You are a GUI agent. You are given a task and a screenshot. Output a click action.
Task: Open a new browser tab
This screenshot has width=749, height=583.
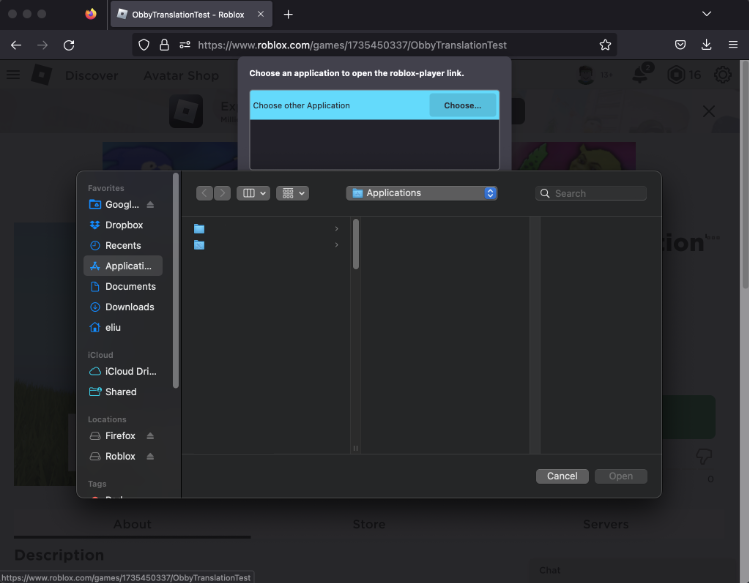pyautogui.click(x=288, y=14)
